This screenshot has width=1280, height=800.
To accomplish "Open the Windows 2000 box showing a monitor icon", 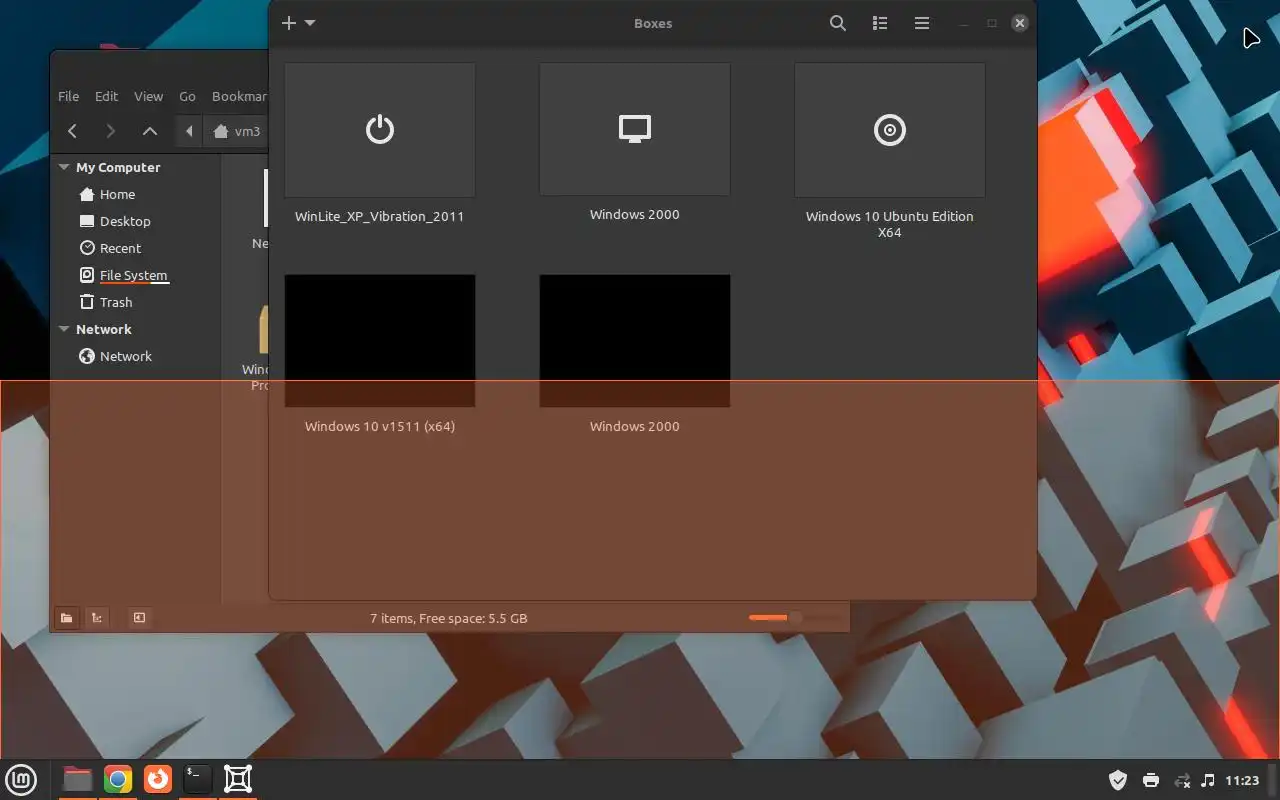I will [x=635, y=129].
